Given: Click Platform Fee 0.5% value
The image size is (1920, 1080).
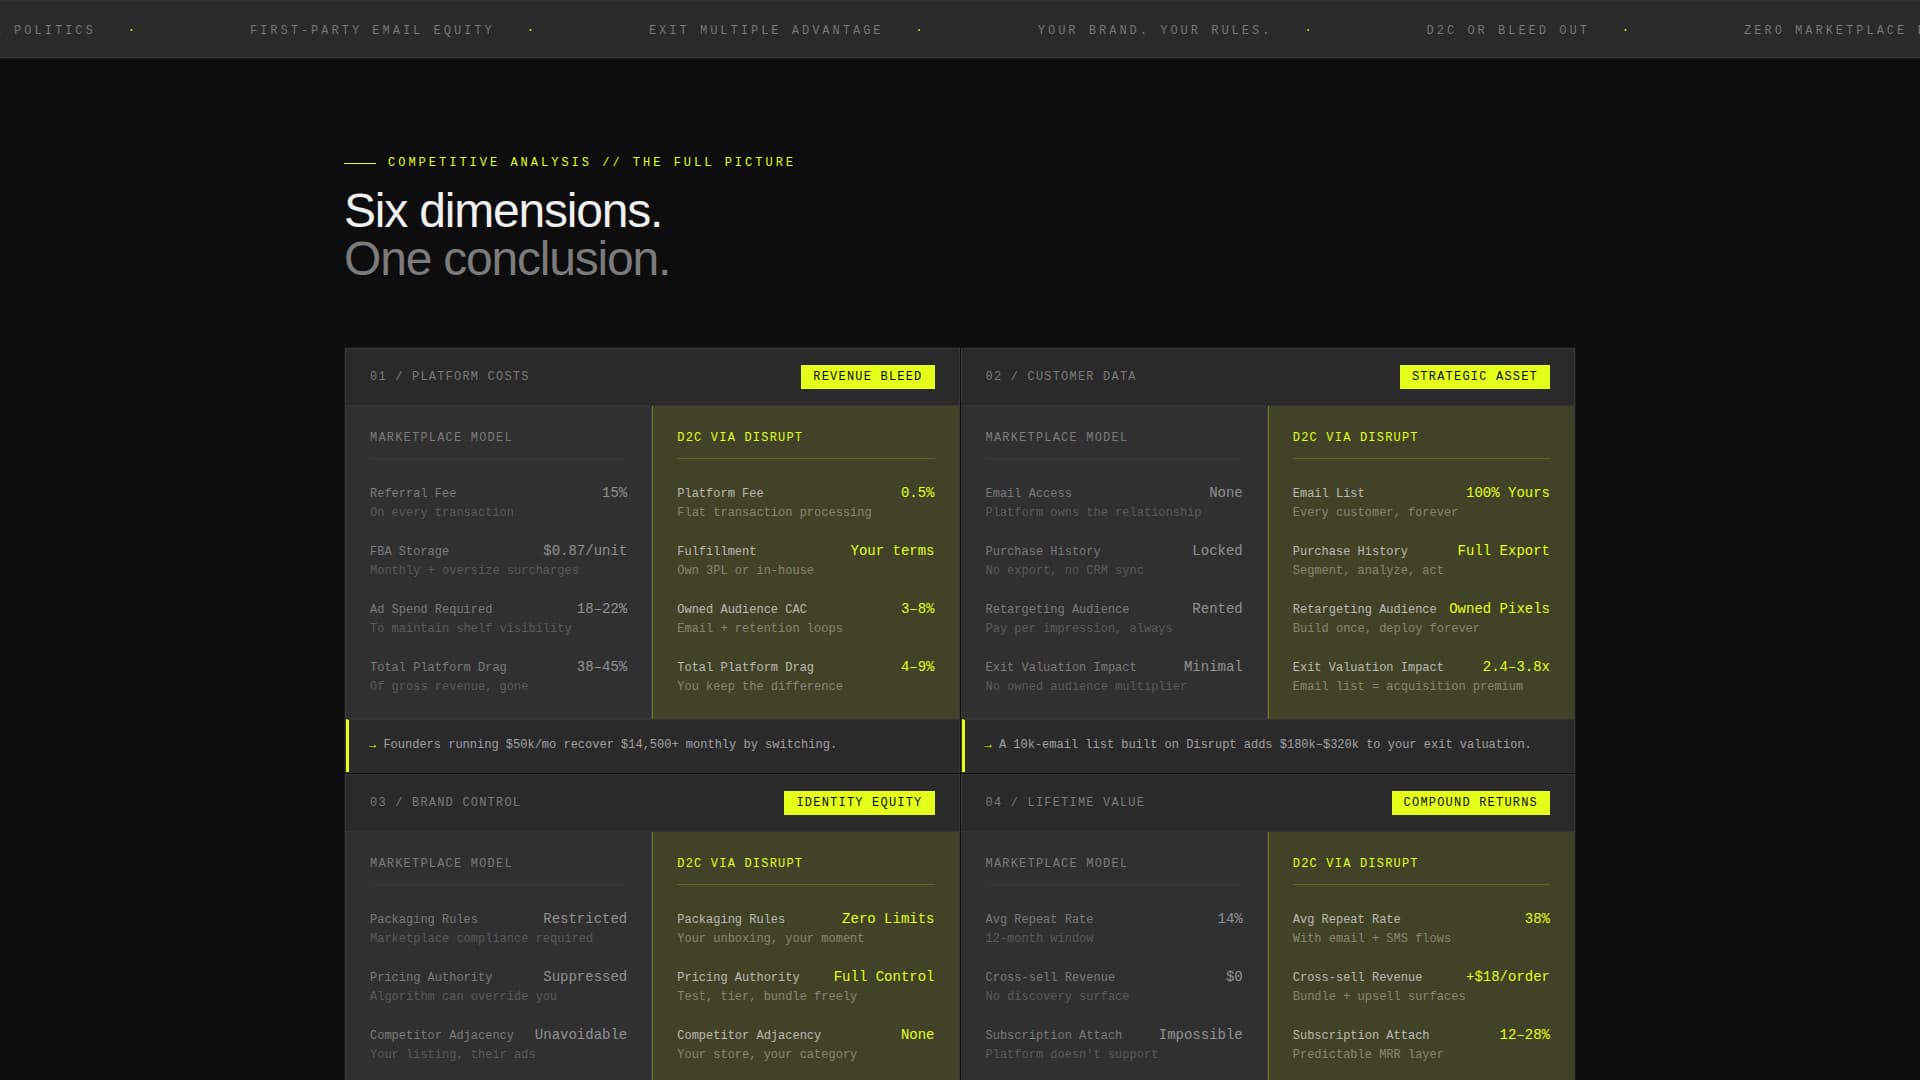Looking at the screenshot, I should [x=917, y=493].
